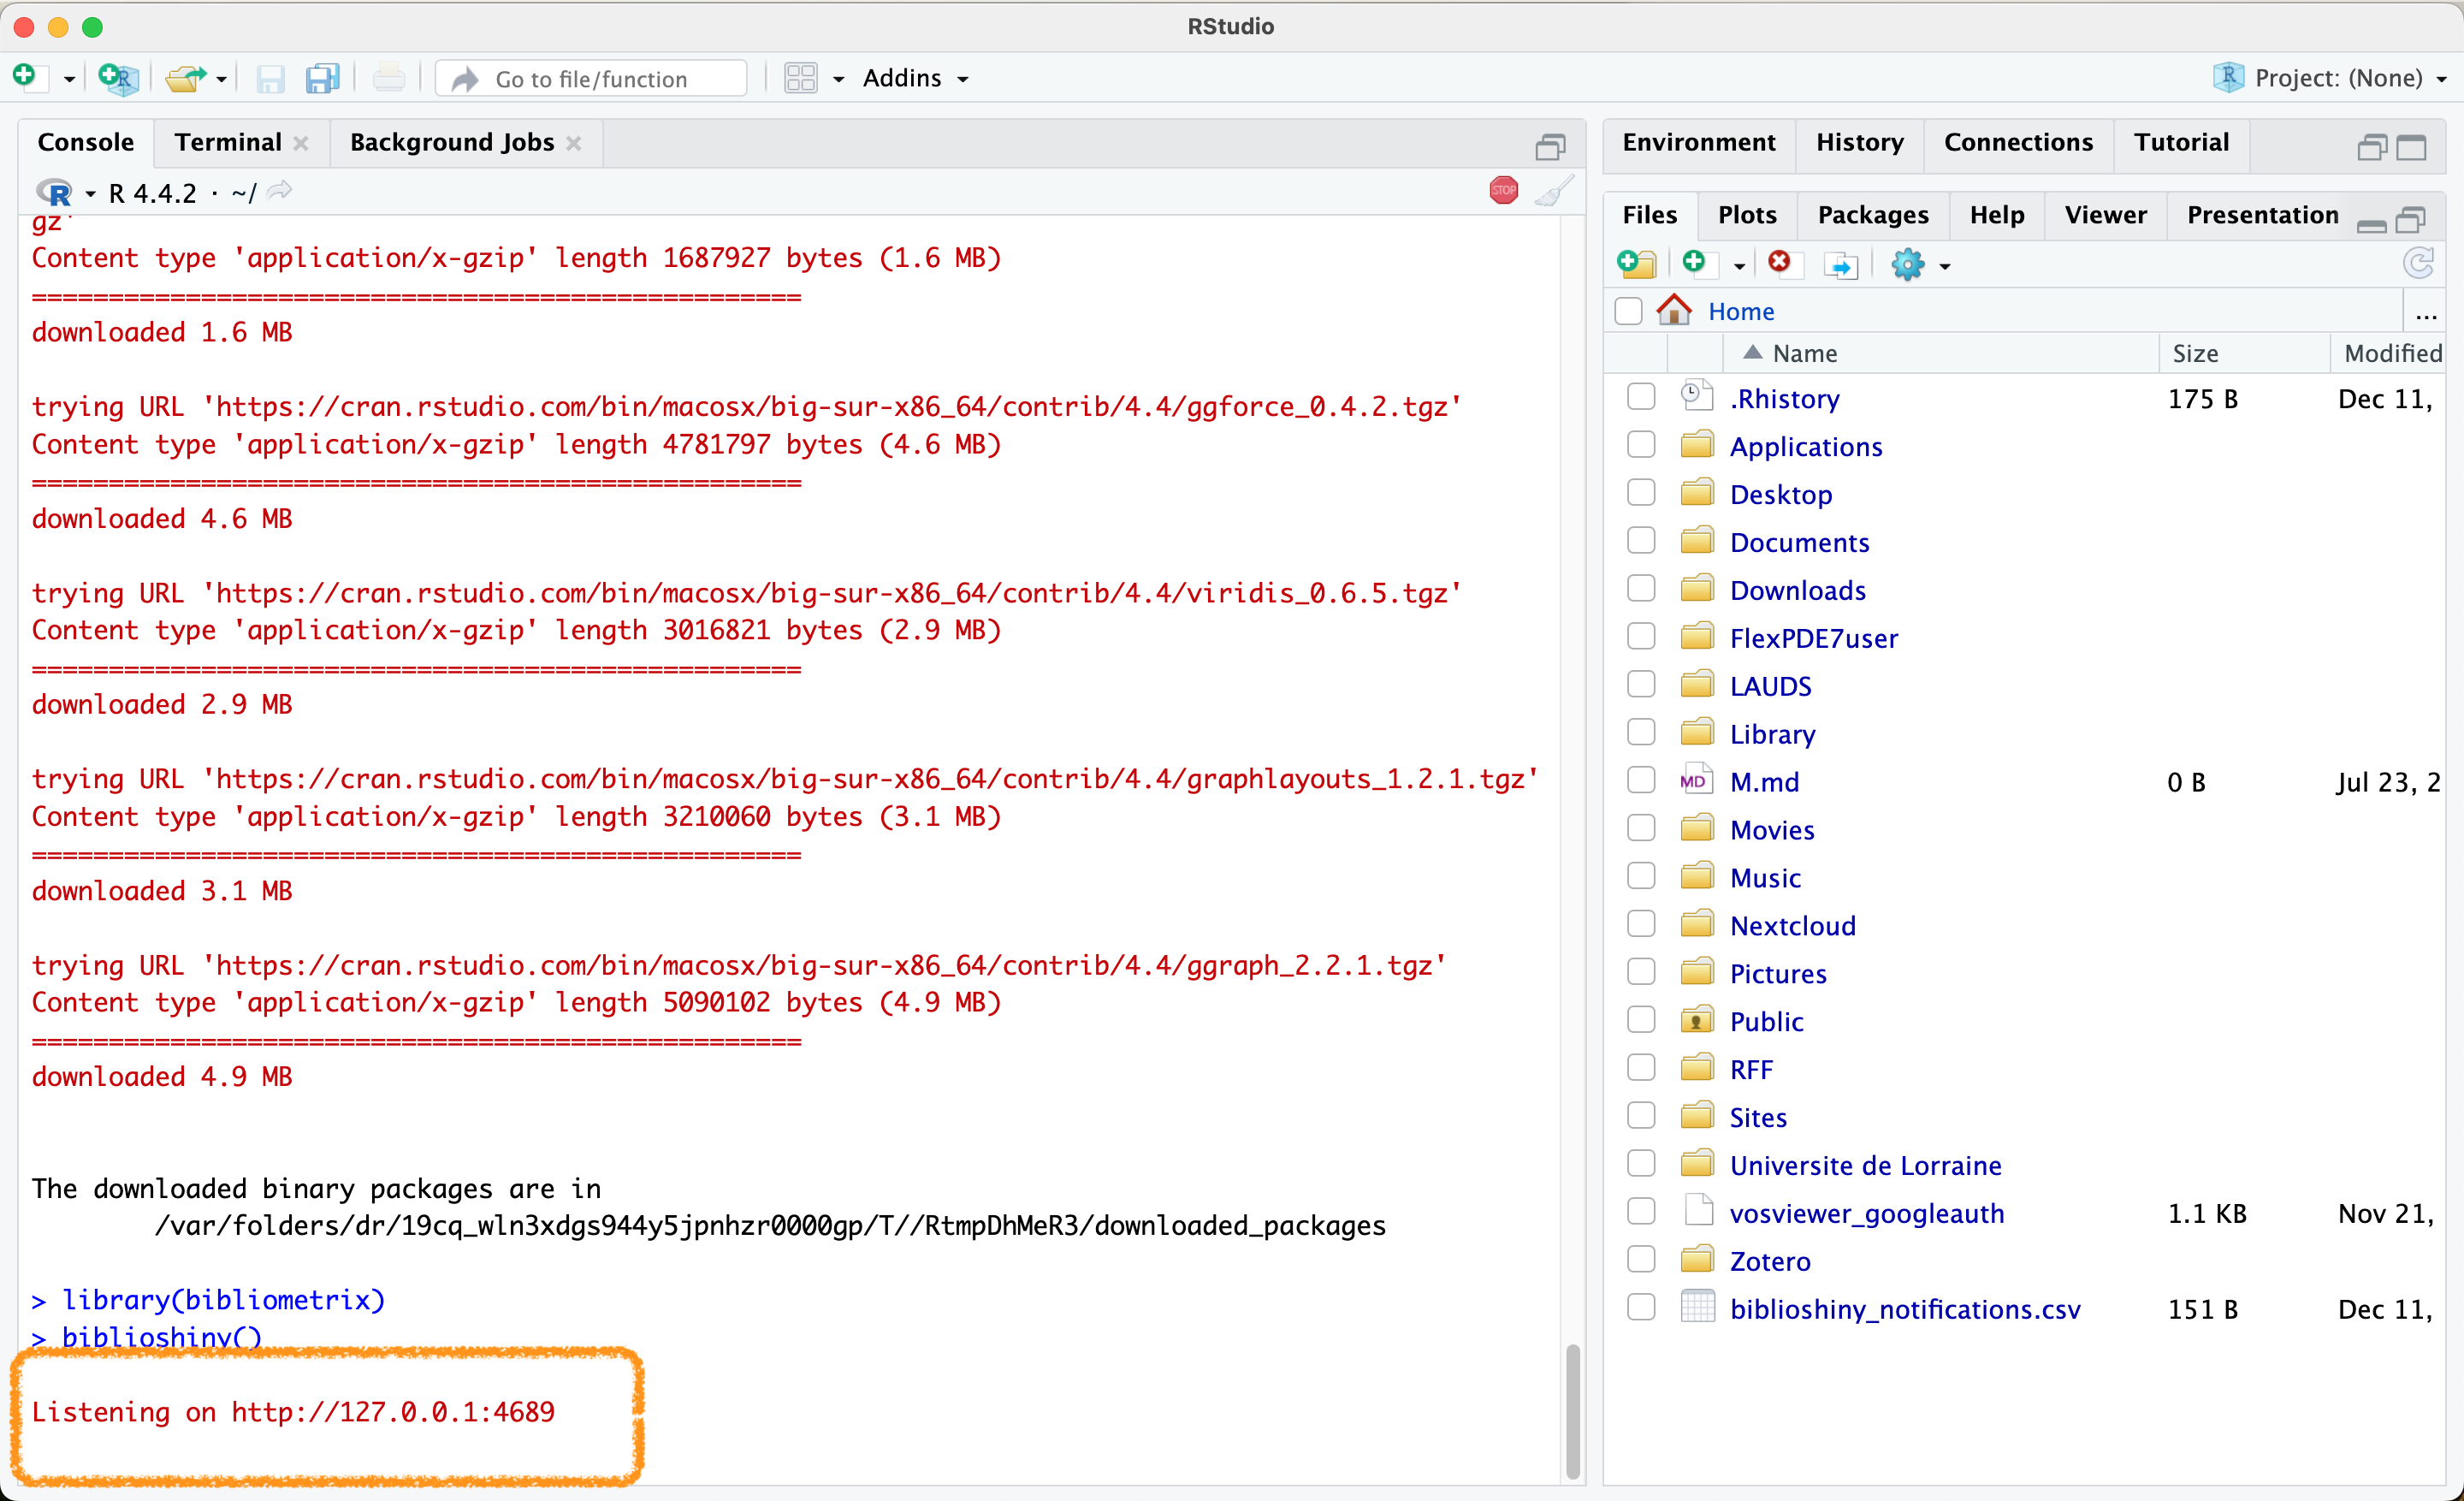Refresh the file listing
The image size is (2464, 1501).
(2418, 264)
